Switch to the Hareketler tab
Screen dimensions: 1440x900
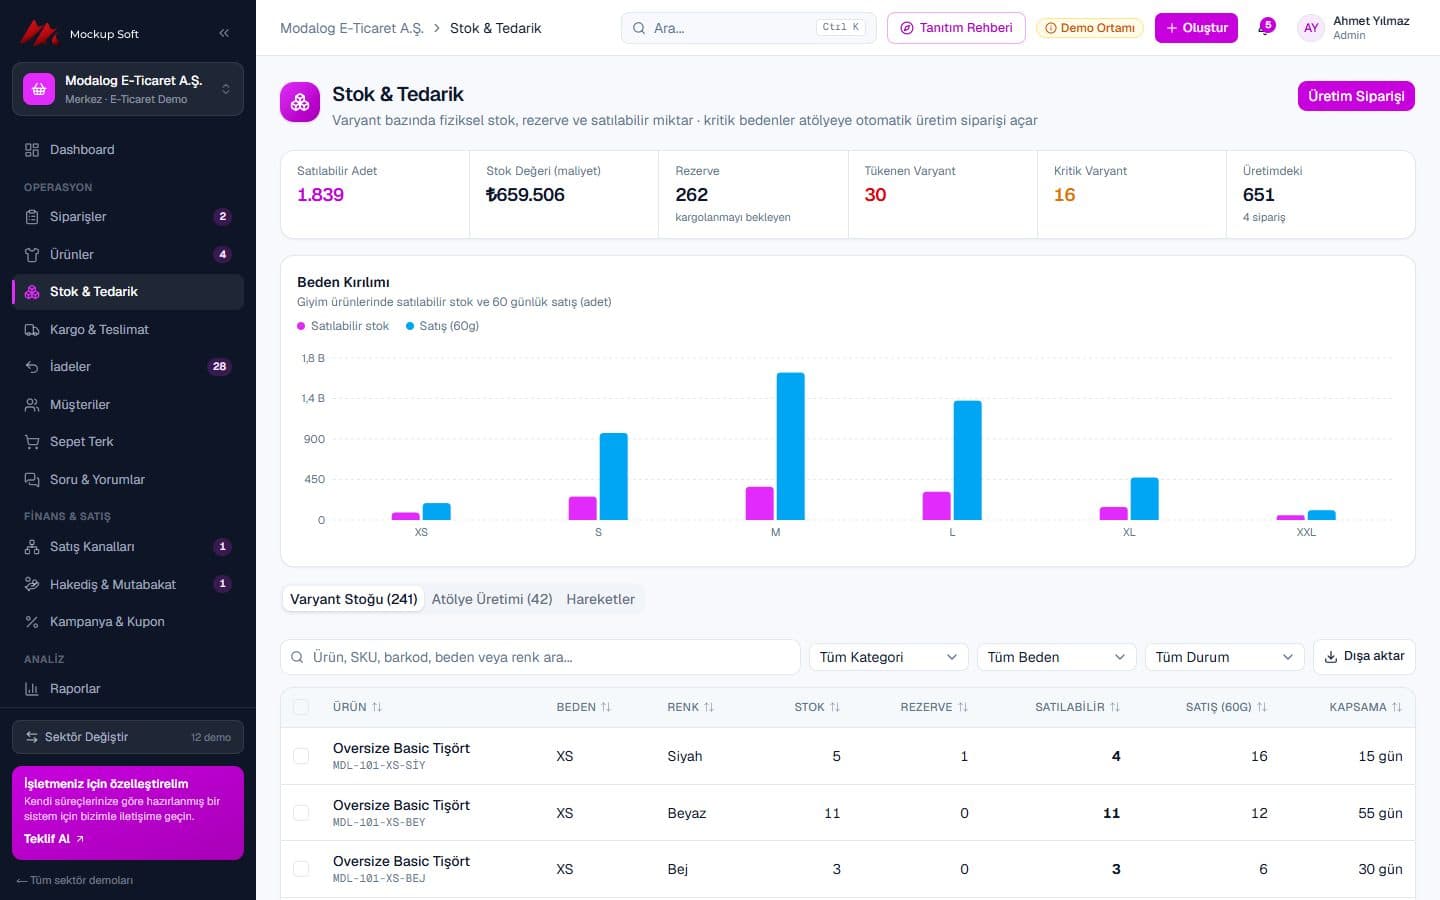click(600, 599)
